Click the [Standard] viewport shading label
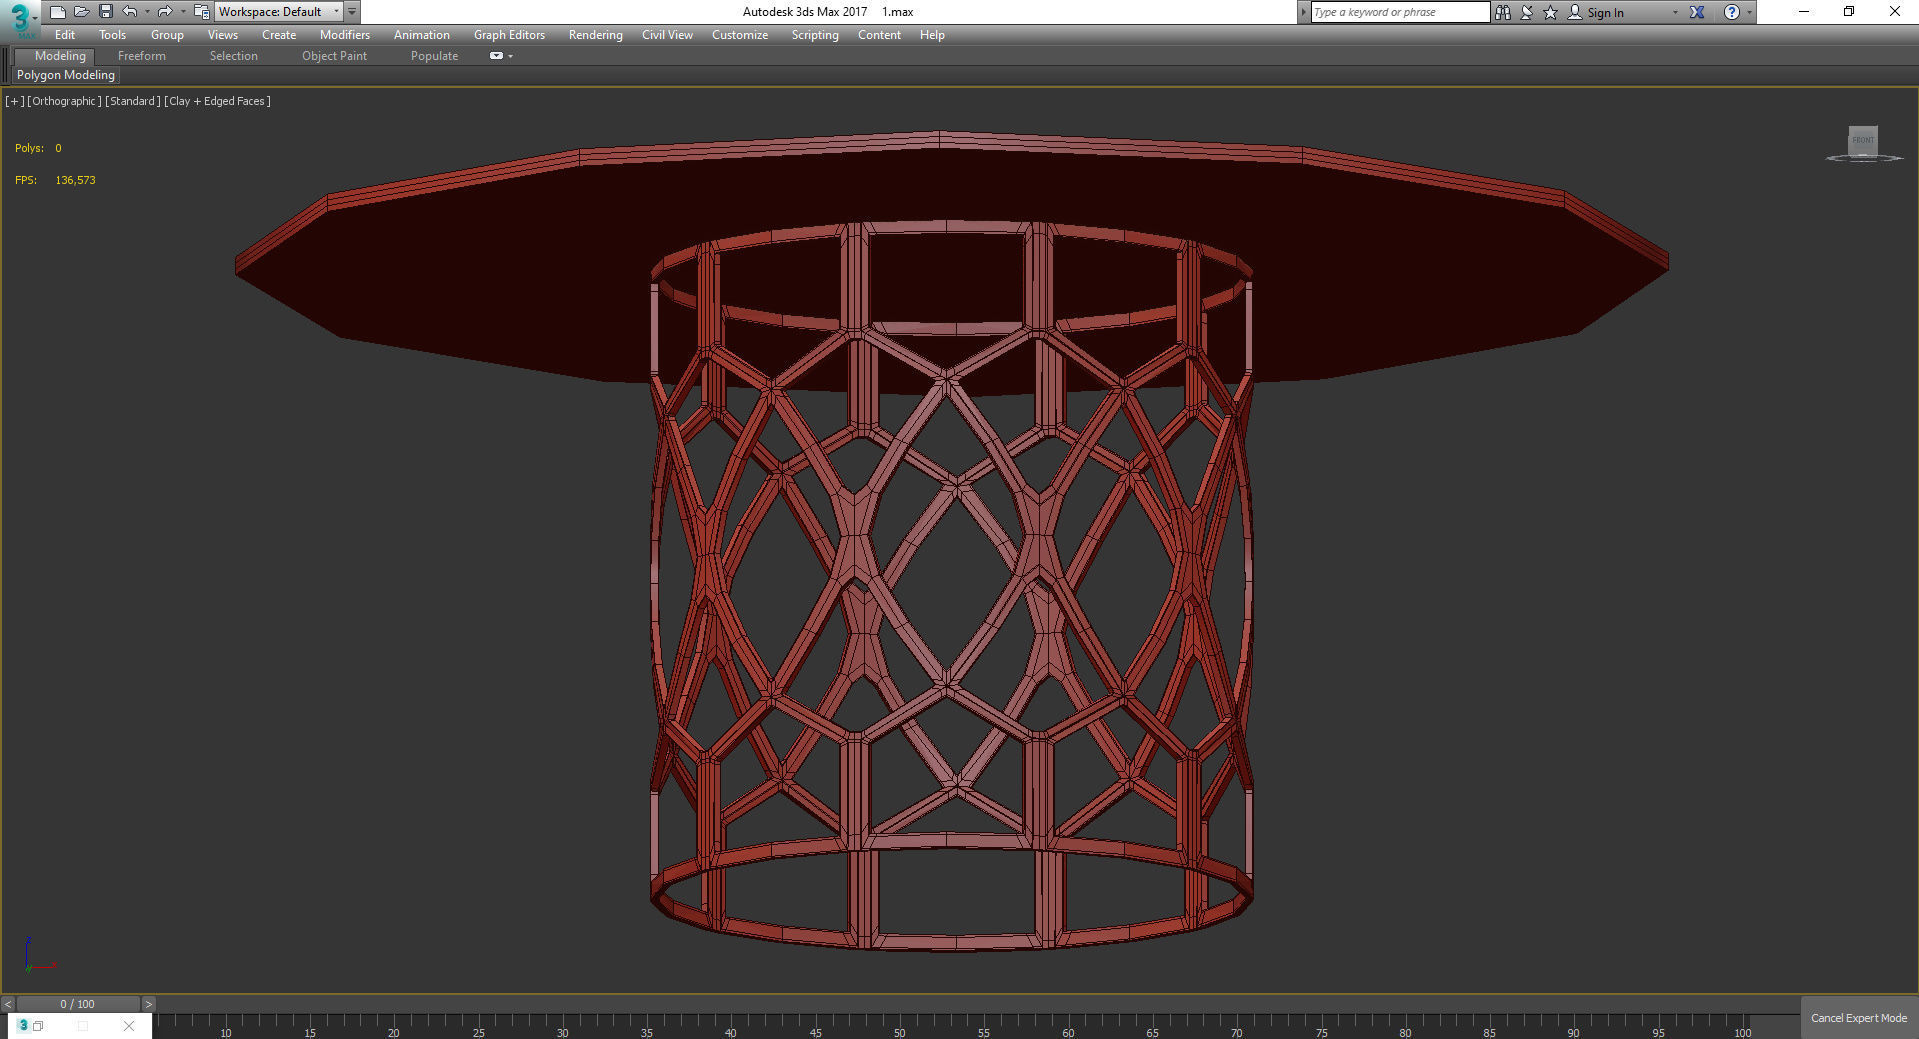The width and height of the screenshot is (1919, 1039). coord(133,101)
